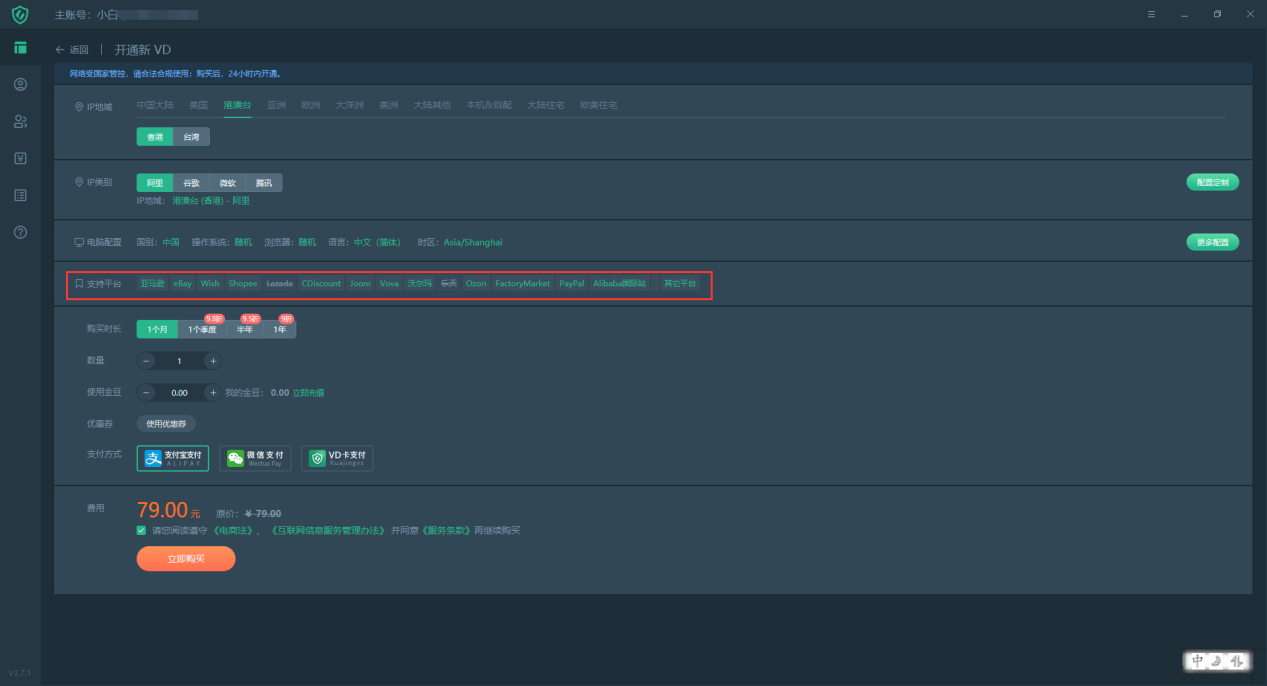Open the list records sidebar icon
The image size is (1267, 686).
[20, 195]
